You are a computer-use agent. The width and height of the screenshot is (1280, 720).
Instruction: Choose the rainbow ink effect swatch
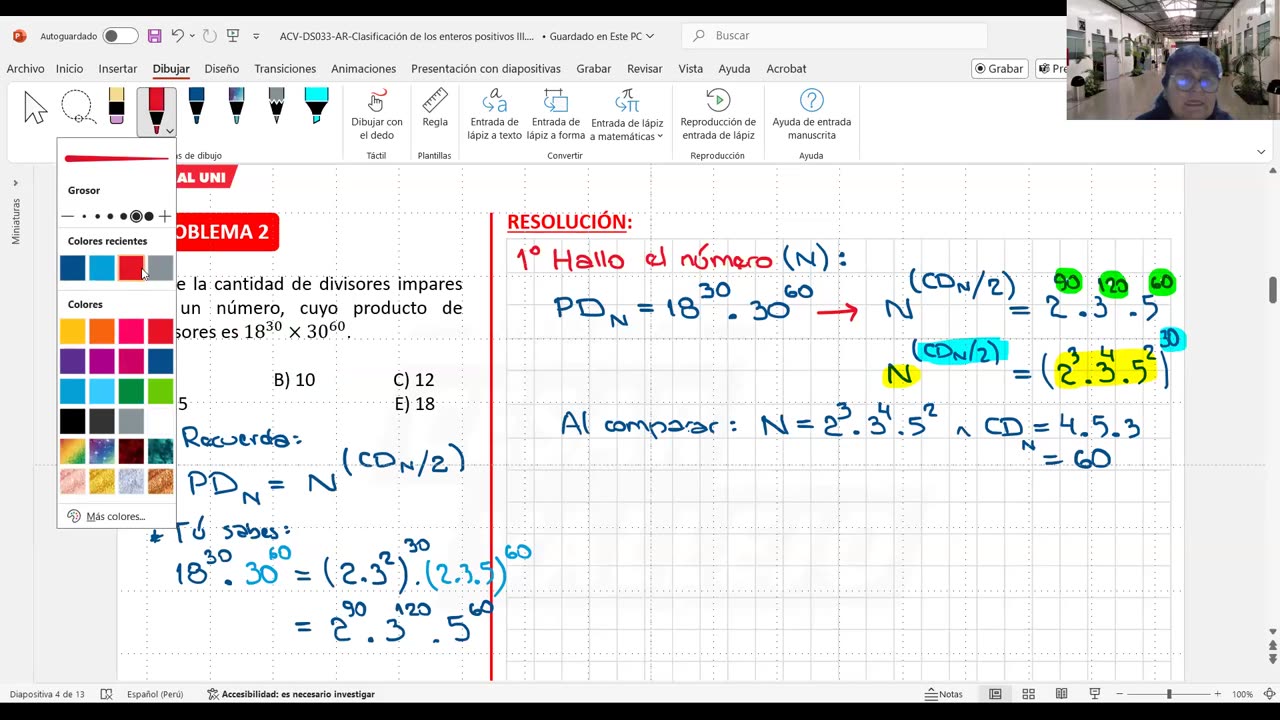pyautogui.click(x=72, y=451)
